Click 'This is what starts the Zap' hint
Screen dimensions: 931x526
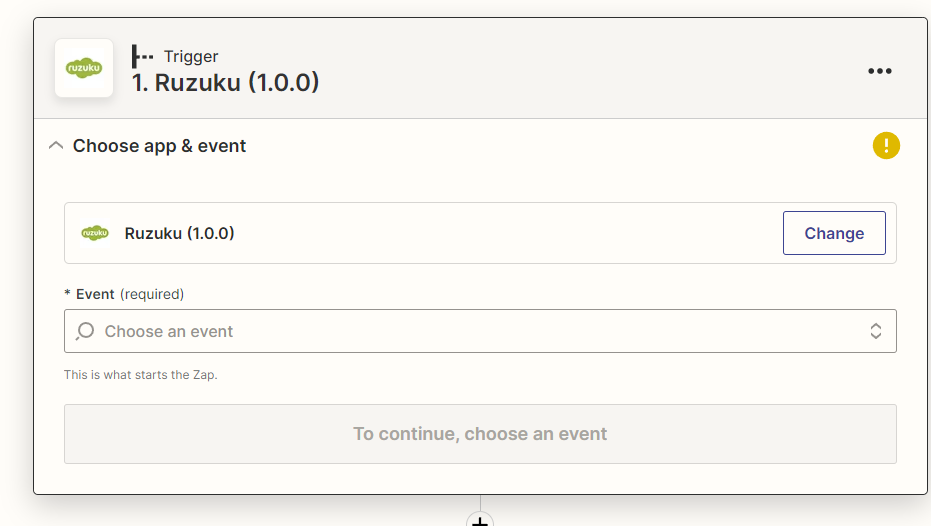point(140,375)
